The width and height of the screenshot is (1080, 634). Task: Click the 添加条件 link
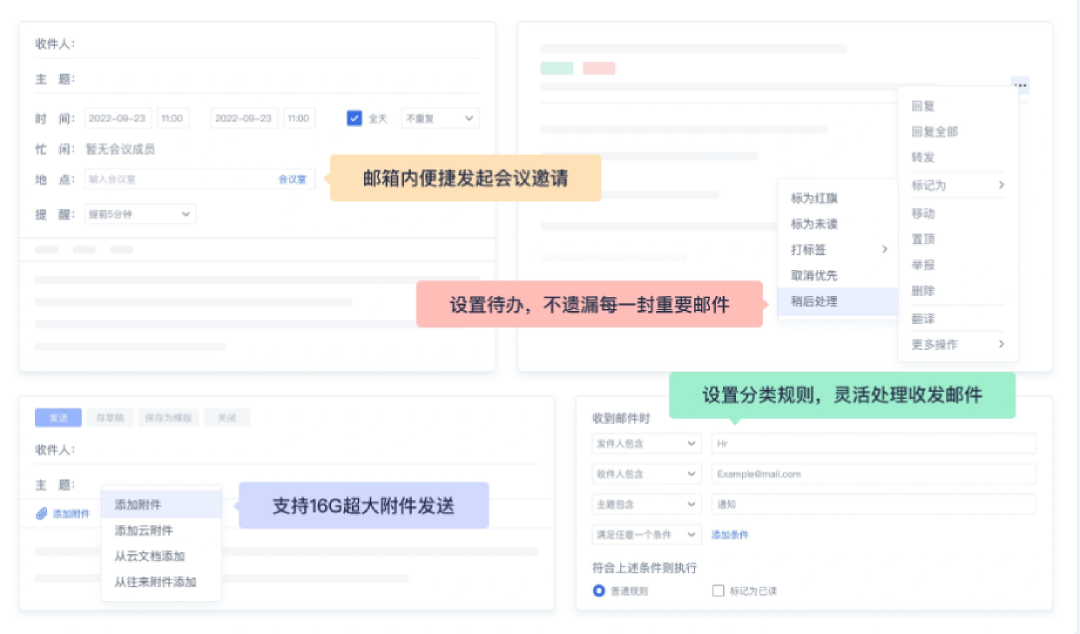point(730,535)
